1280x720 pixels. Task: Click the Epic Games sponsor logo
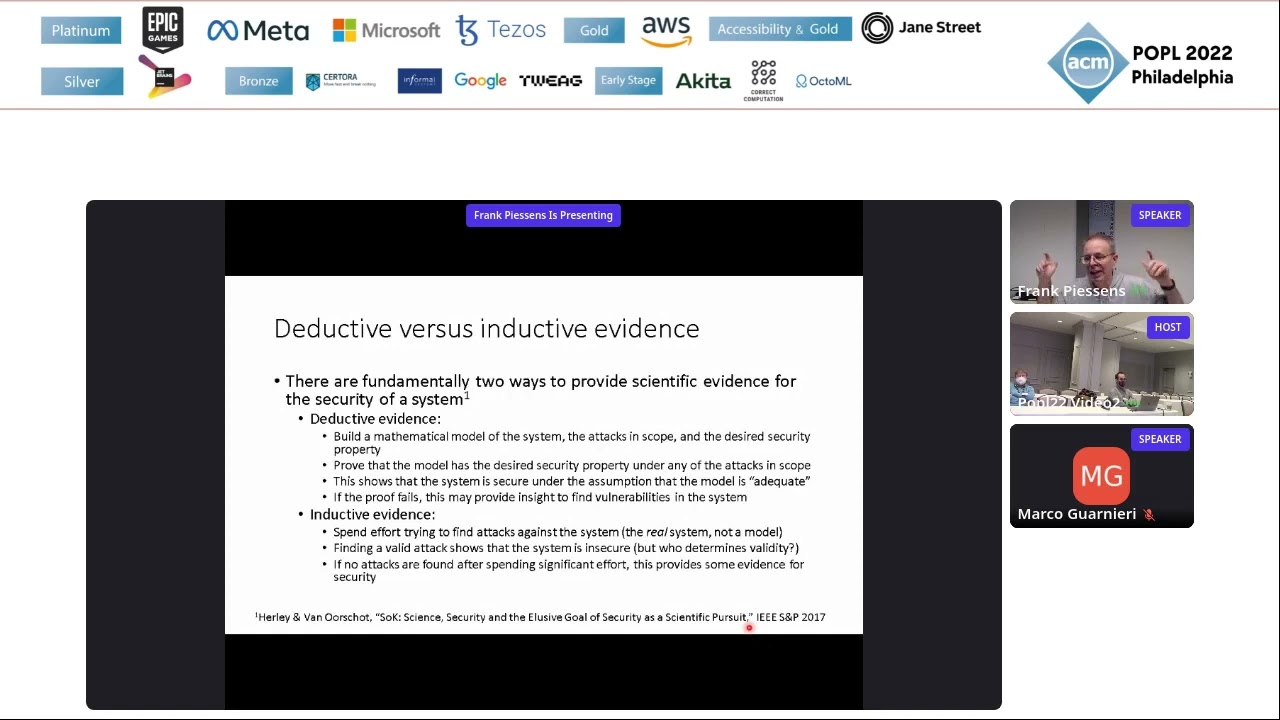(163, 29)
